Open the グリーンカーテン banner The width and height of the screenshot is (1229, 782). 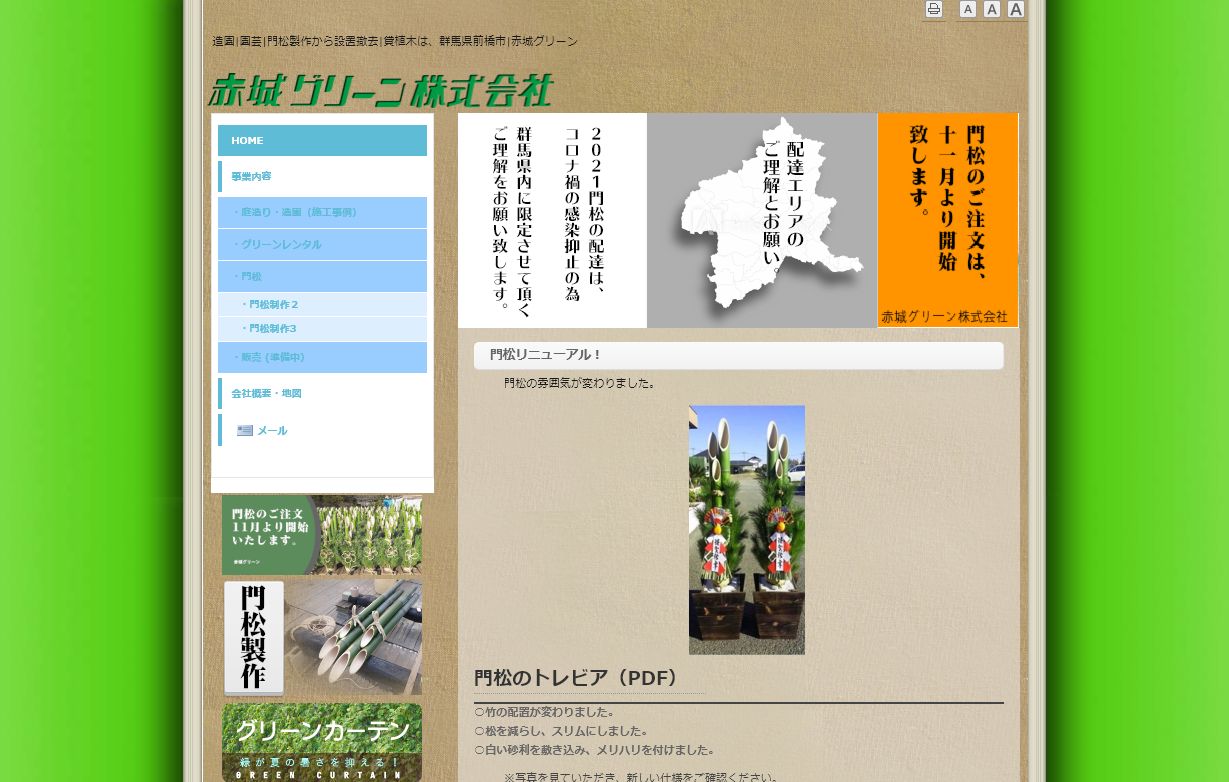pyautogui.click(x=322, y=742)
